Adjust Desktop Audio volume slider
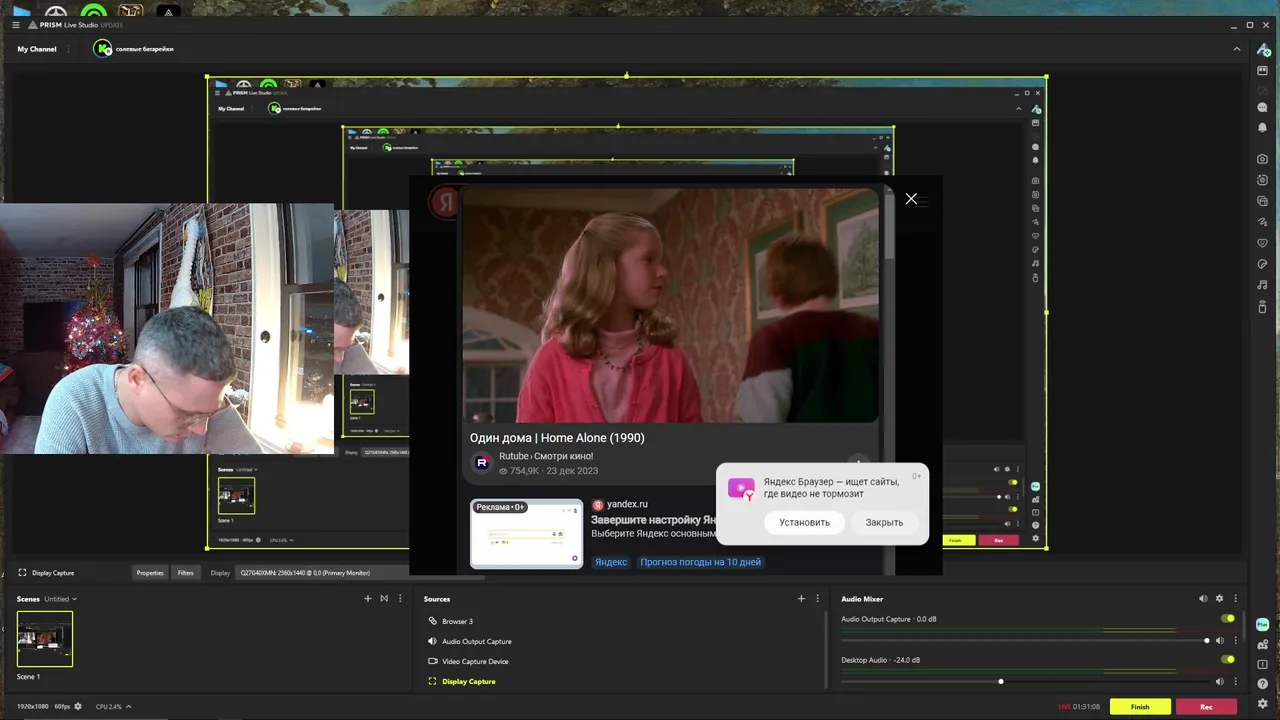1280x720 pixels. coord(1026,681)
